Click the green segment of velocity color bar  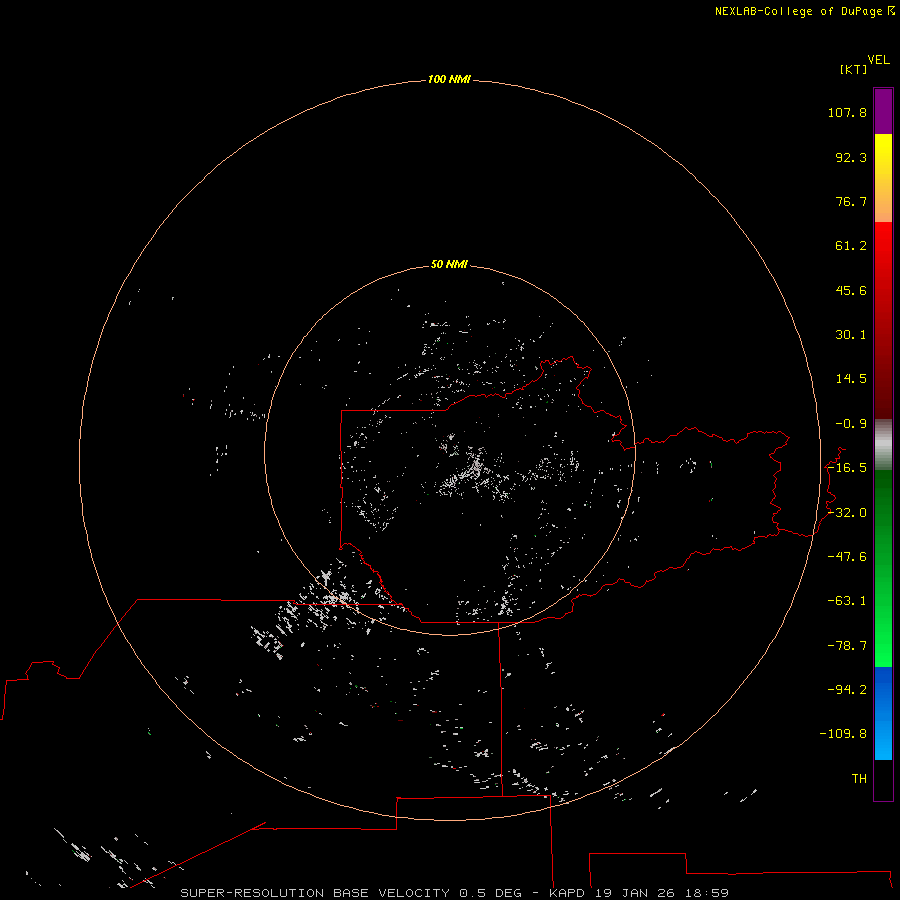tap(883, 568)
